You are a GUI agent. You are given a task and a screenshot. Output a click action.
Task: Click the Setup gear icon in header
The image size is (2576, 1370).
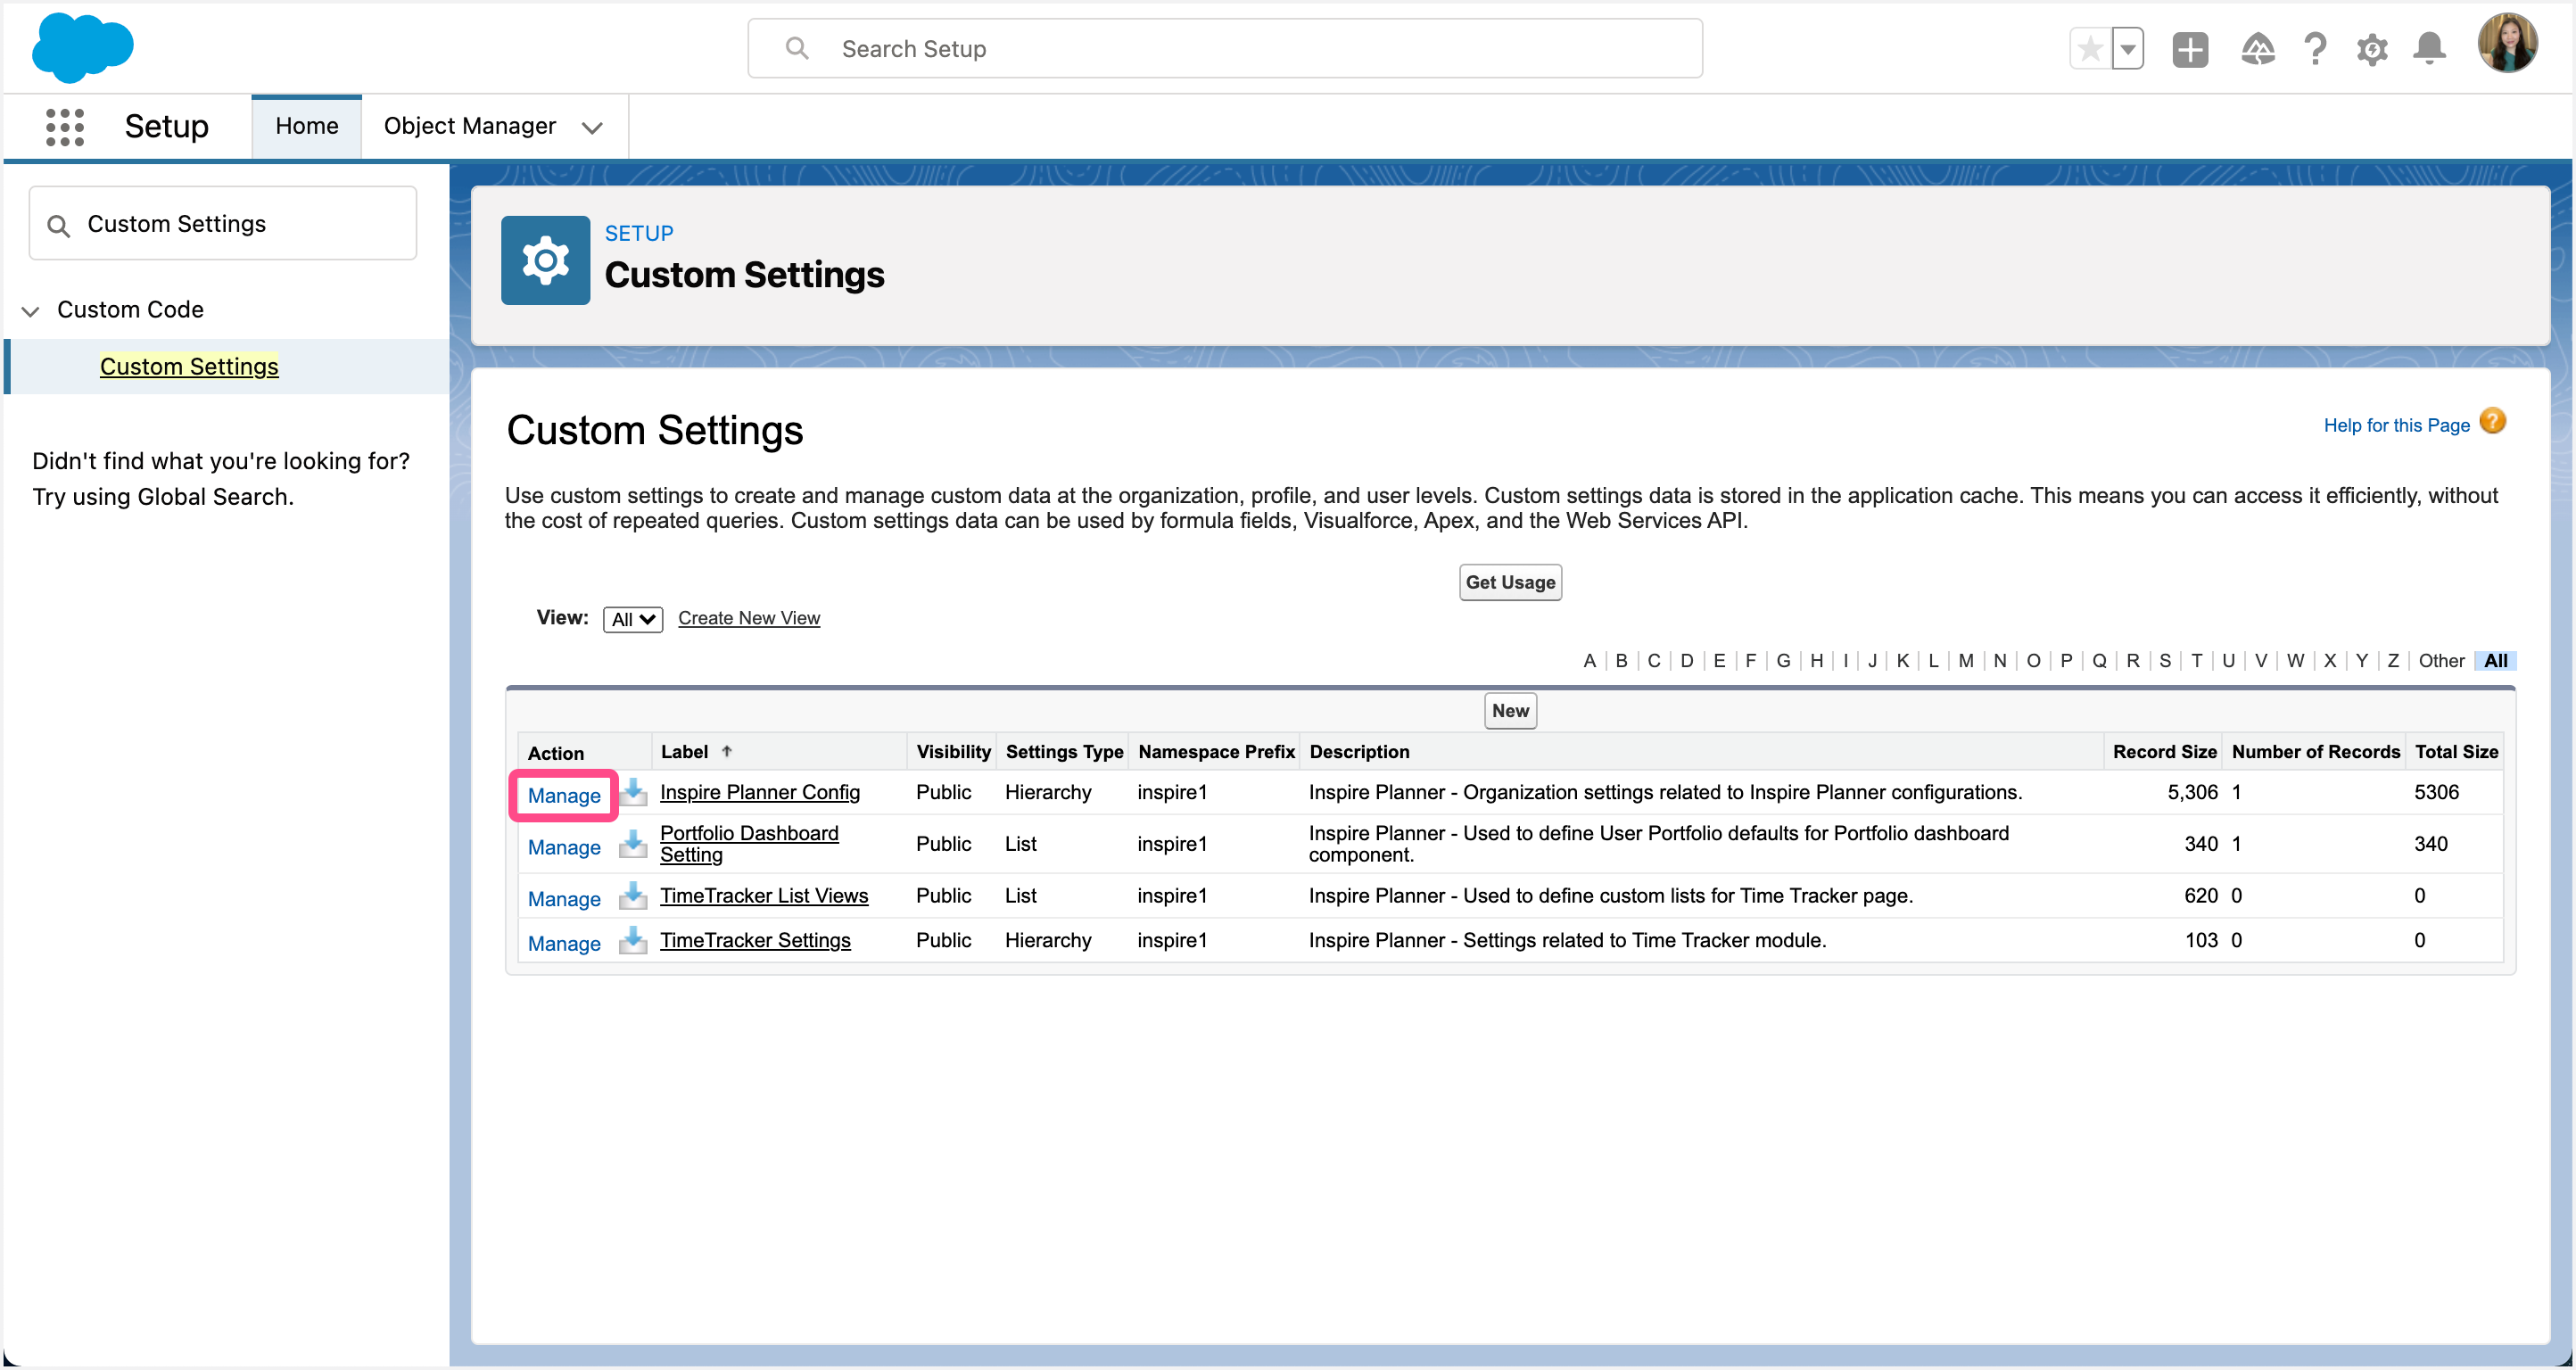click(2372, 48)
